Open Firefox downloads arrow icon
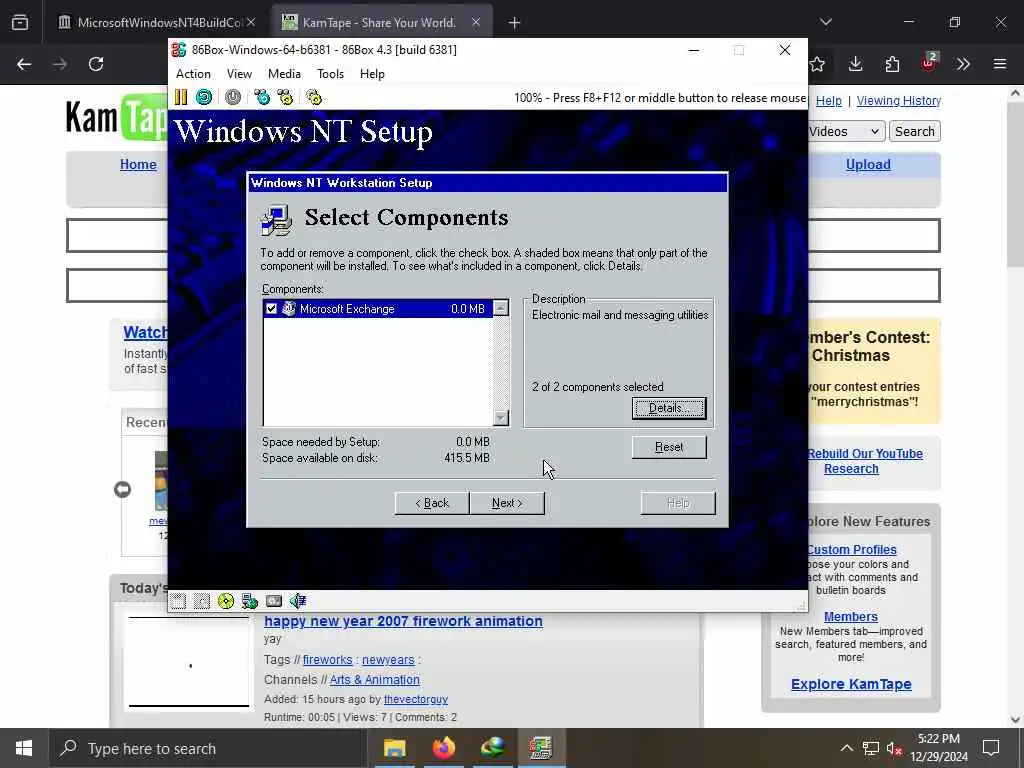The height and width of the screenshot is (768, 1024). (856, 64)
